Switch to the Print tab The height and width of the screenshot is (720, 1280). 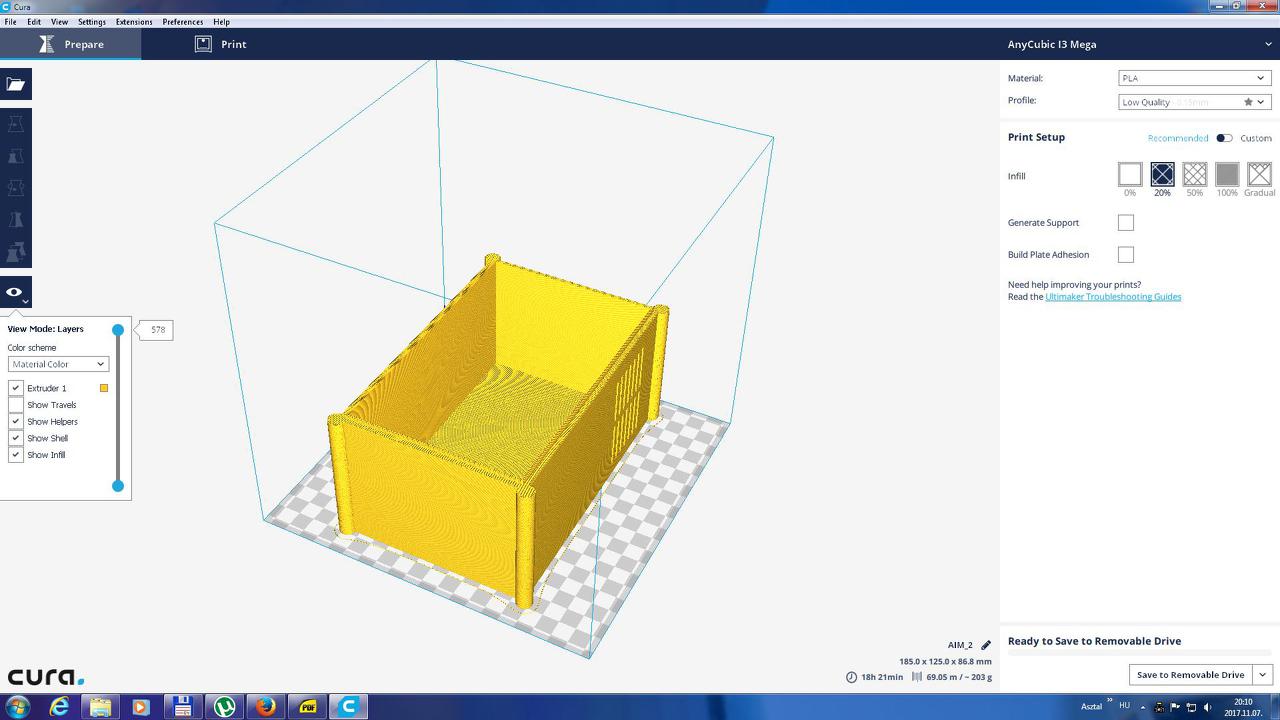click(220, 44)
